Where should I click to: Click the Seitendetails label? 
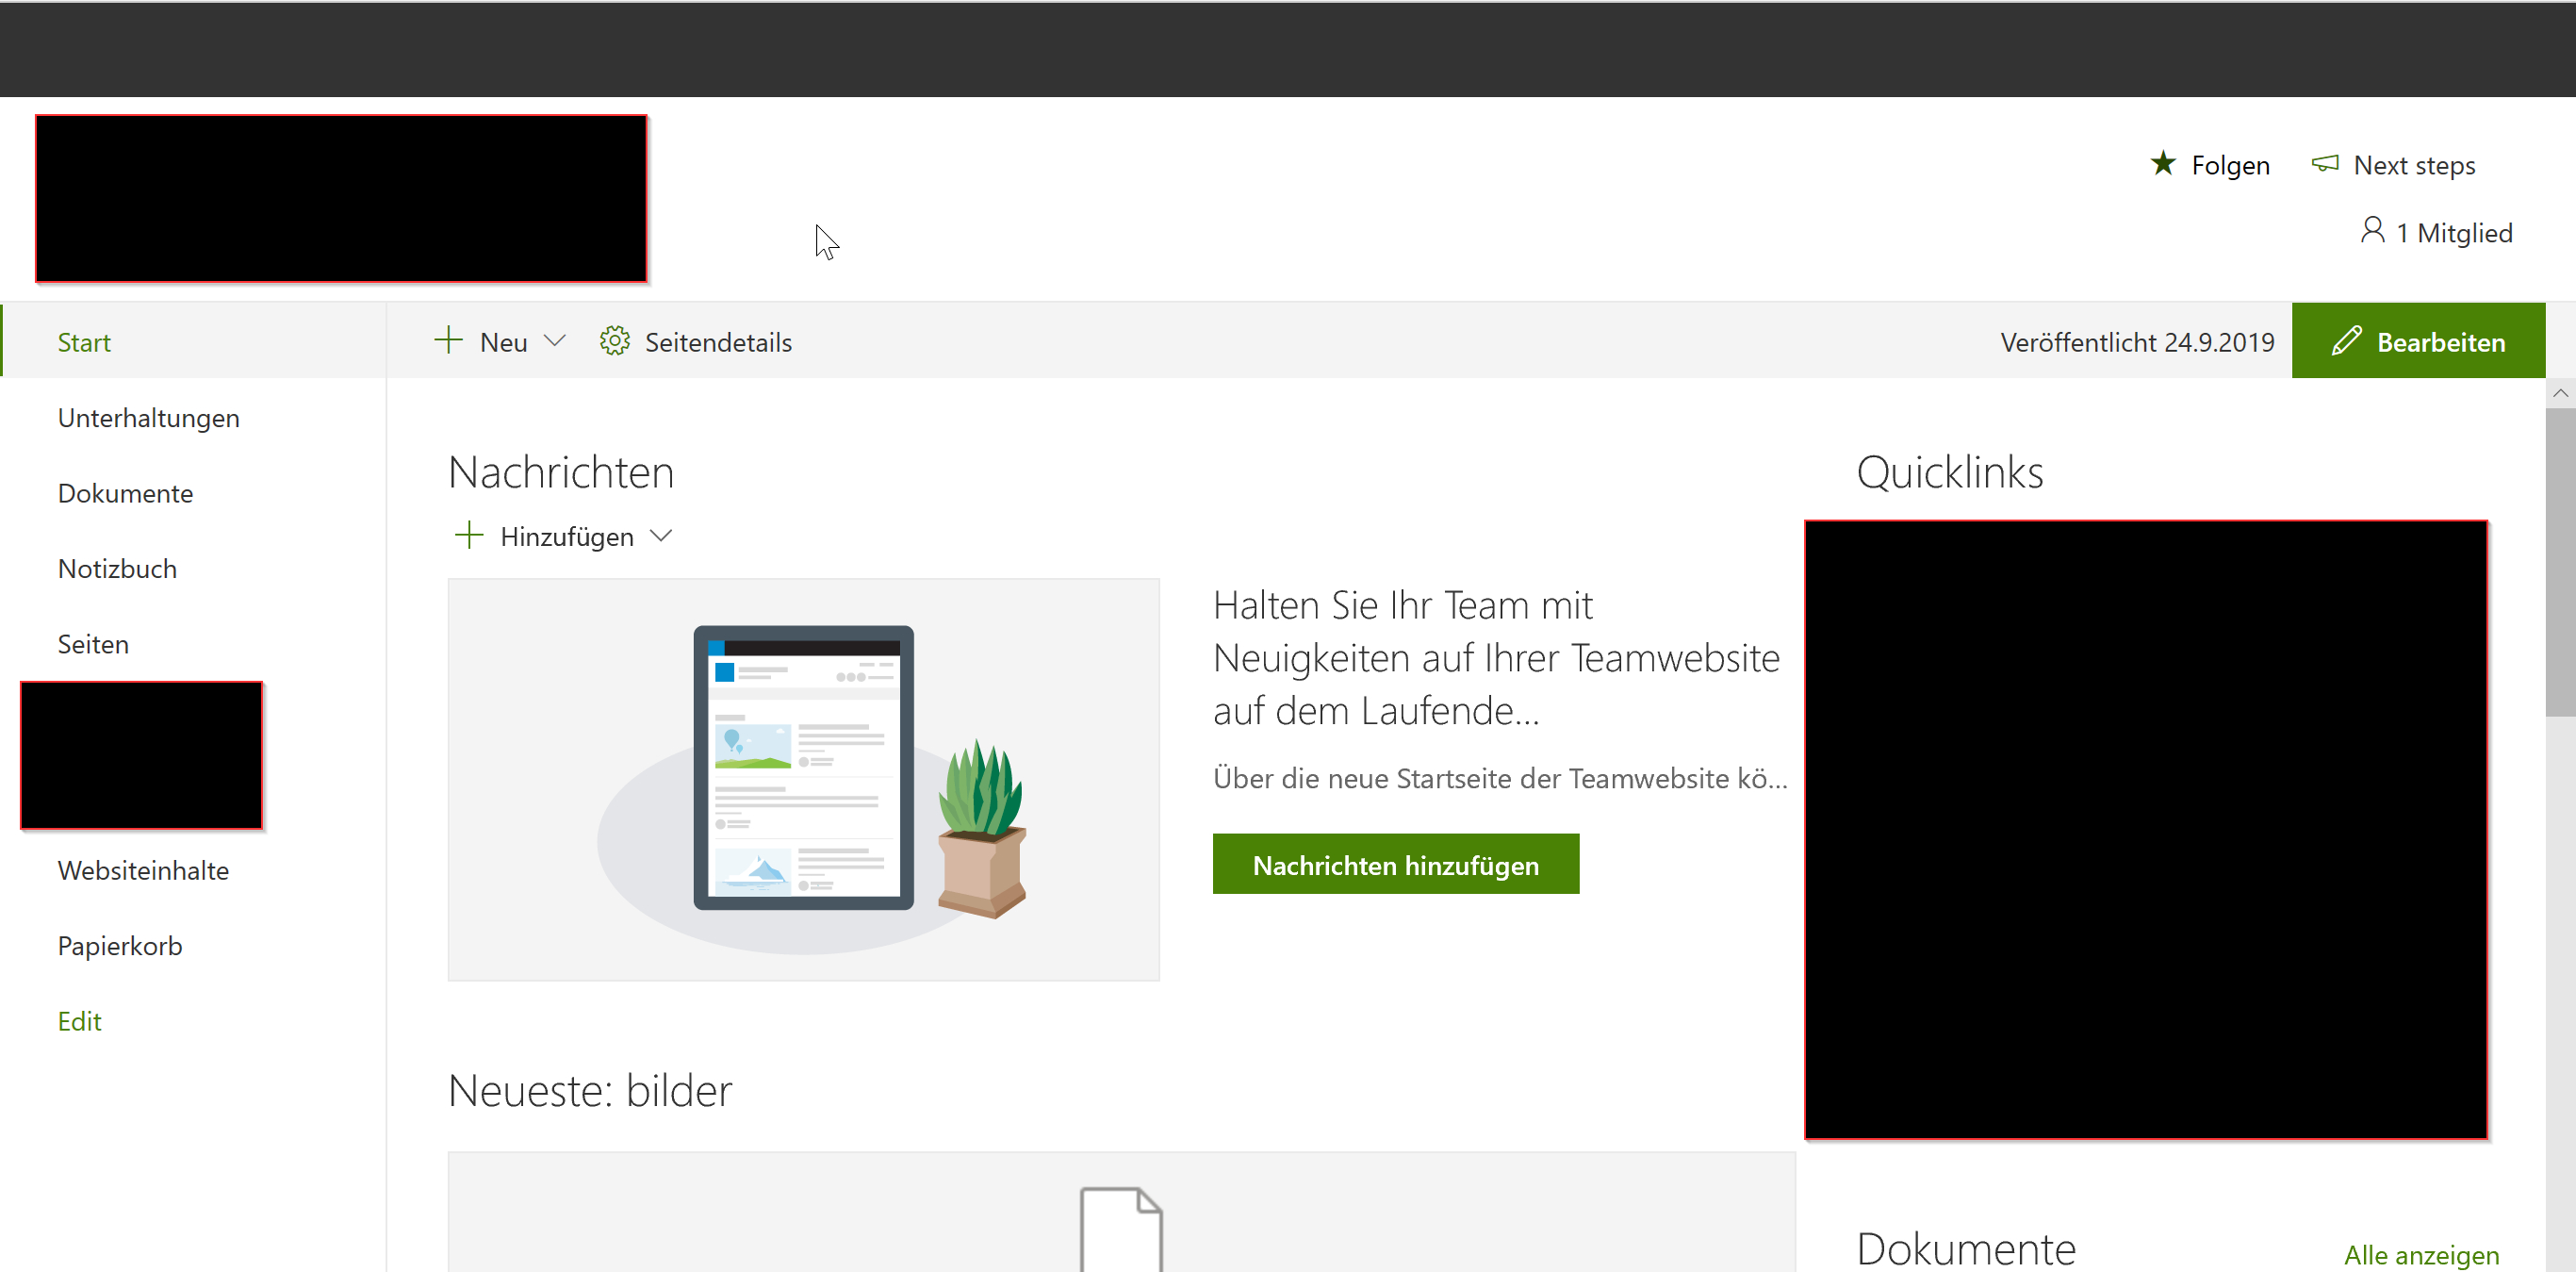pyautogui.click(x=718, y=342)
